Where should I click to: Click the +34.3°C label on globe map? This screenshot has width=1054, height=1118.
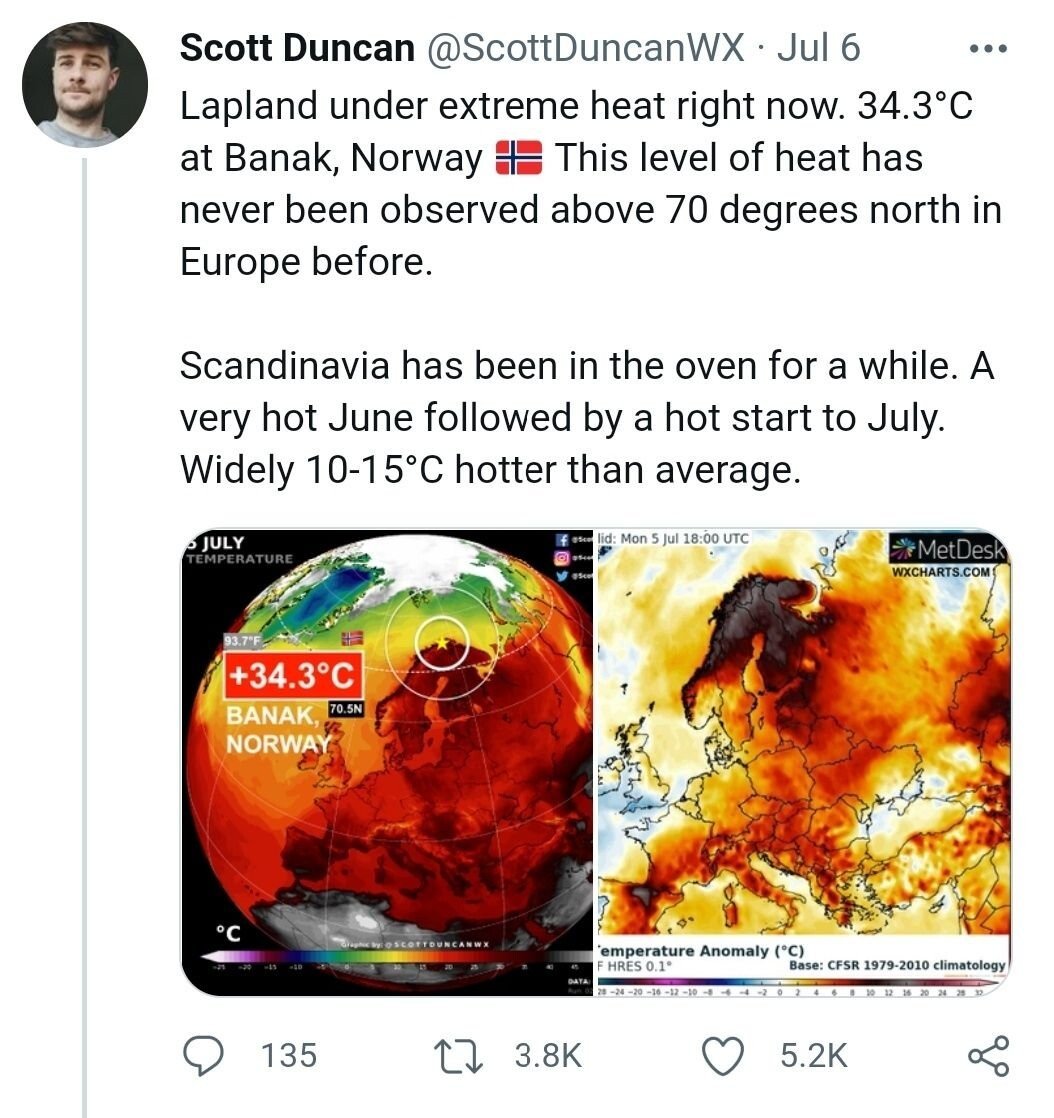[291, 677]
